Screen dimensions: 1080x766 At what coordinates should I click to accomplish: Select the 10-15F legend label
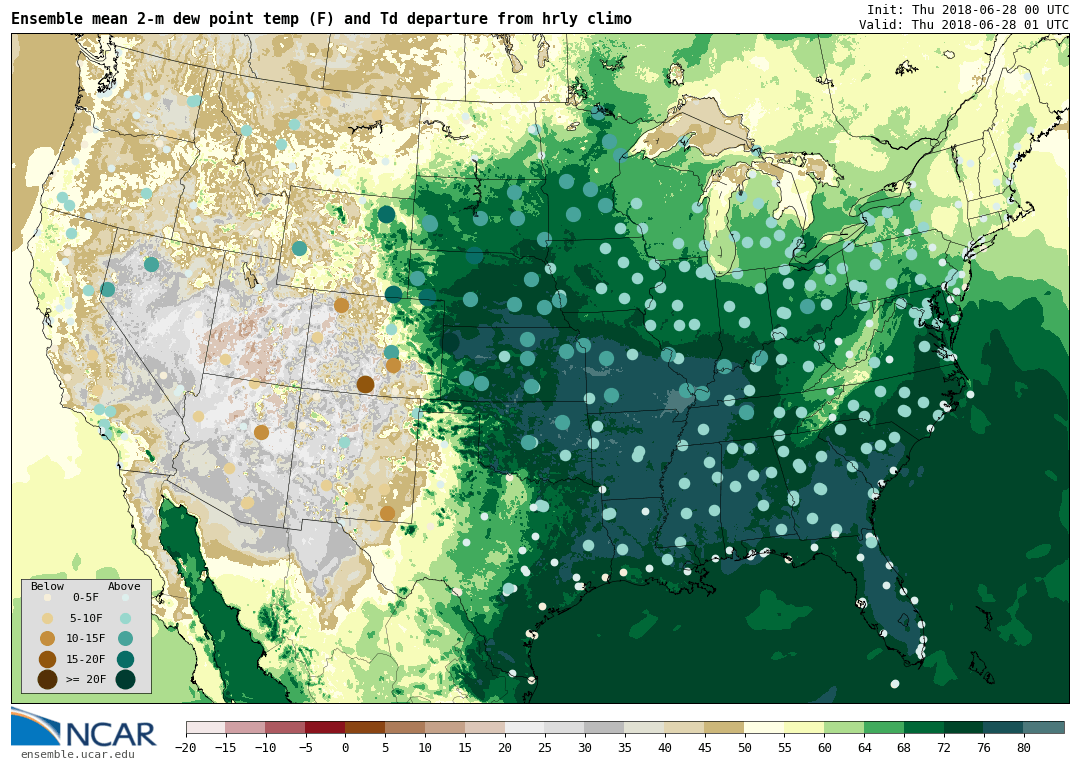(x=86, y=639)
